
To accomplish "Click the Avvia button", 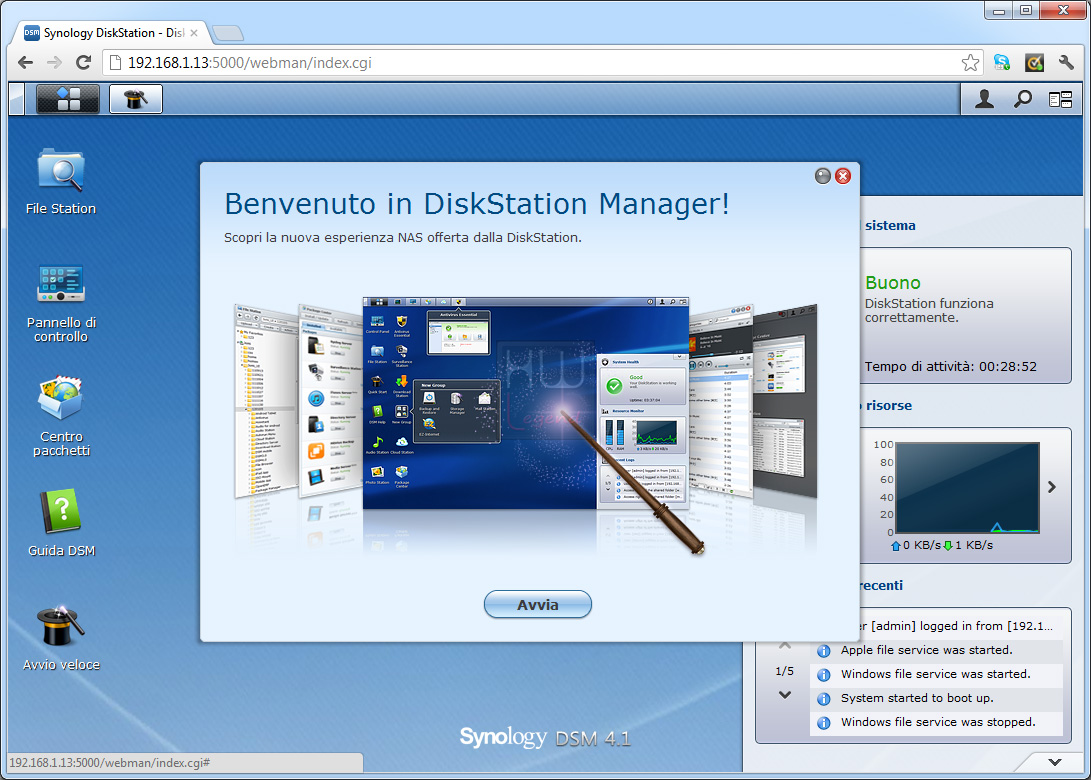I will (x=538, y=605).
